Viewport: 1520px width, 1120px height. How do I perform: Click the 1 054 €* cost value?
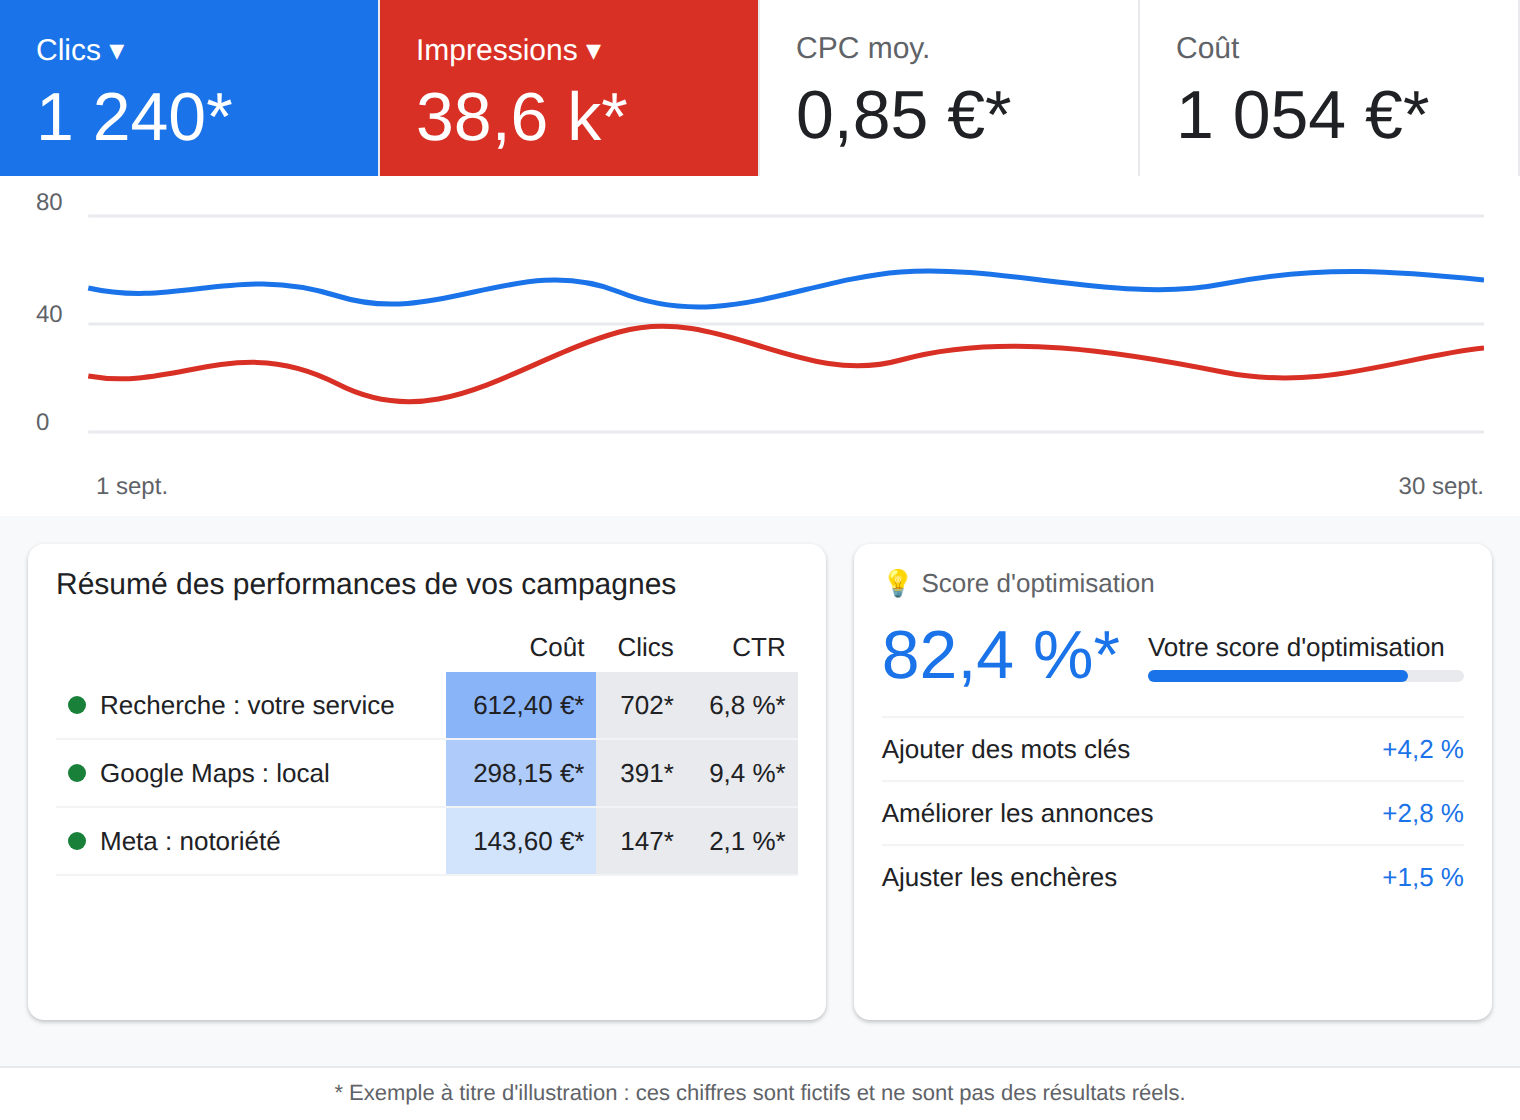pos(1302,115)
